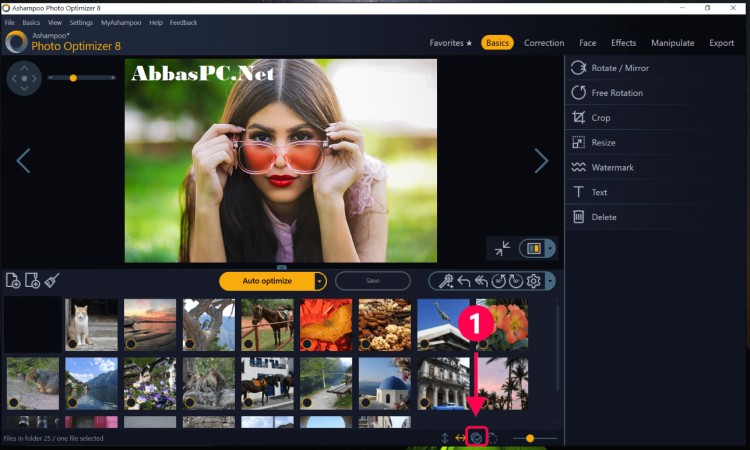Switch to the Favorites tab
The image size is (750, 450).
[x=451, y=43]
